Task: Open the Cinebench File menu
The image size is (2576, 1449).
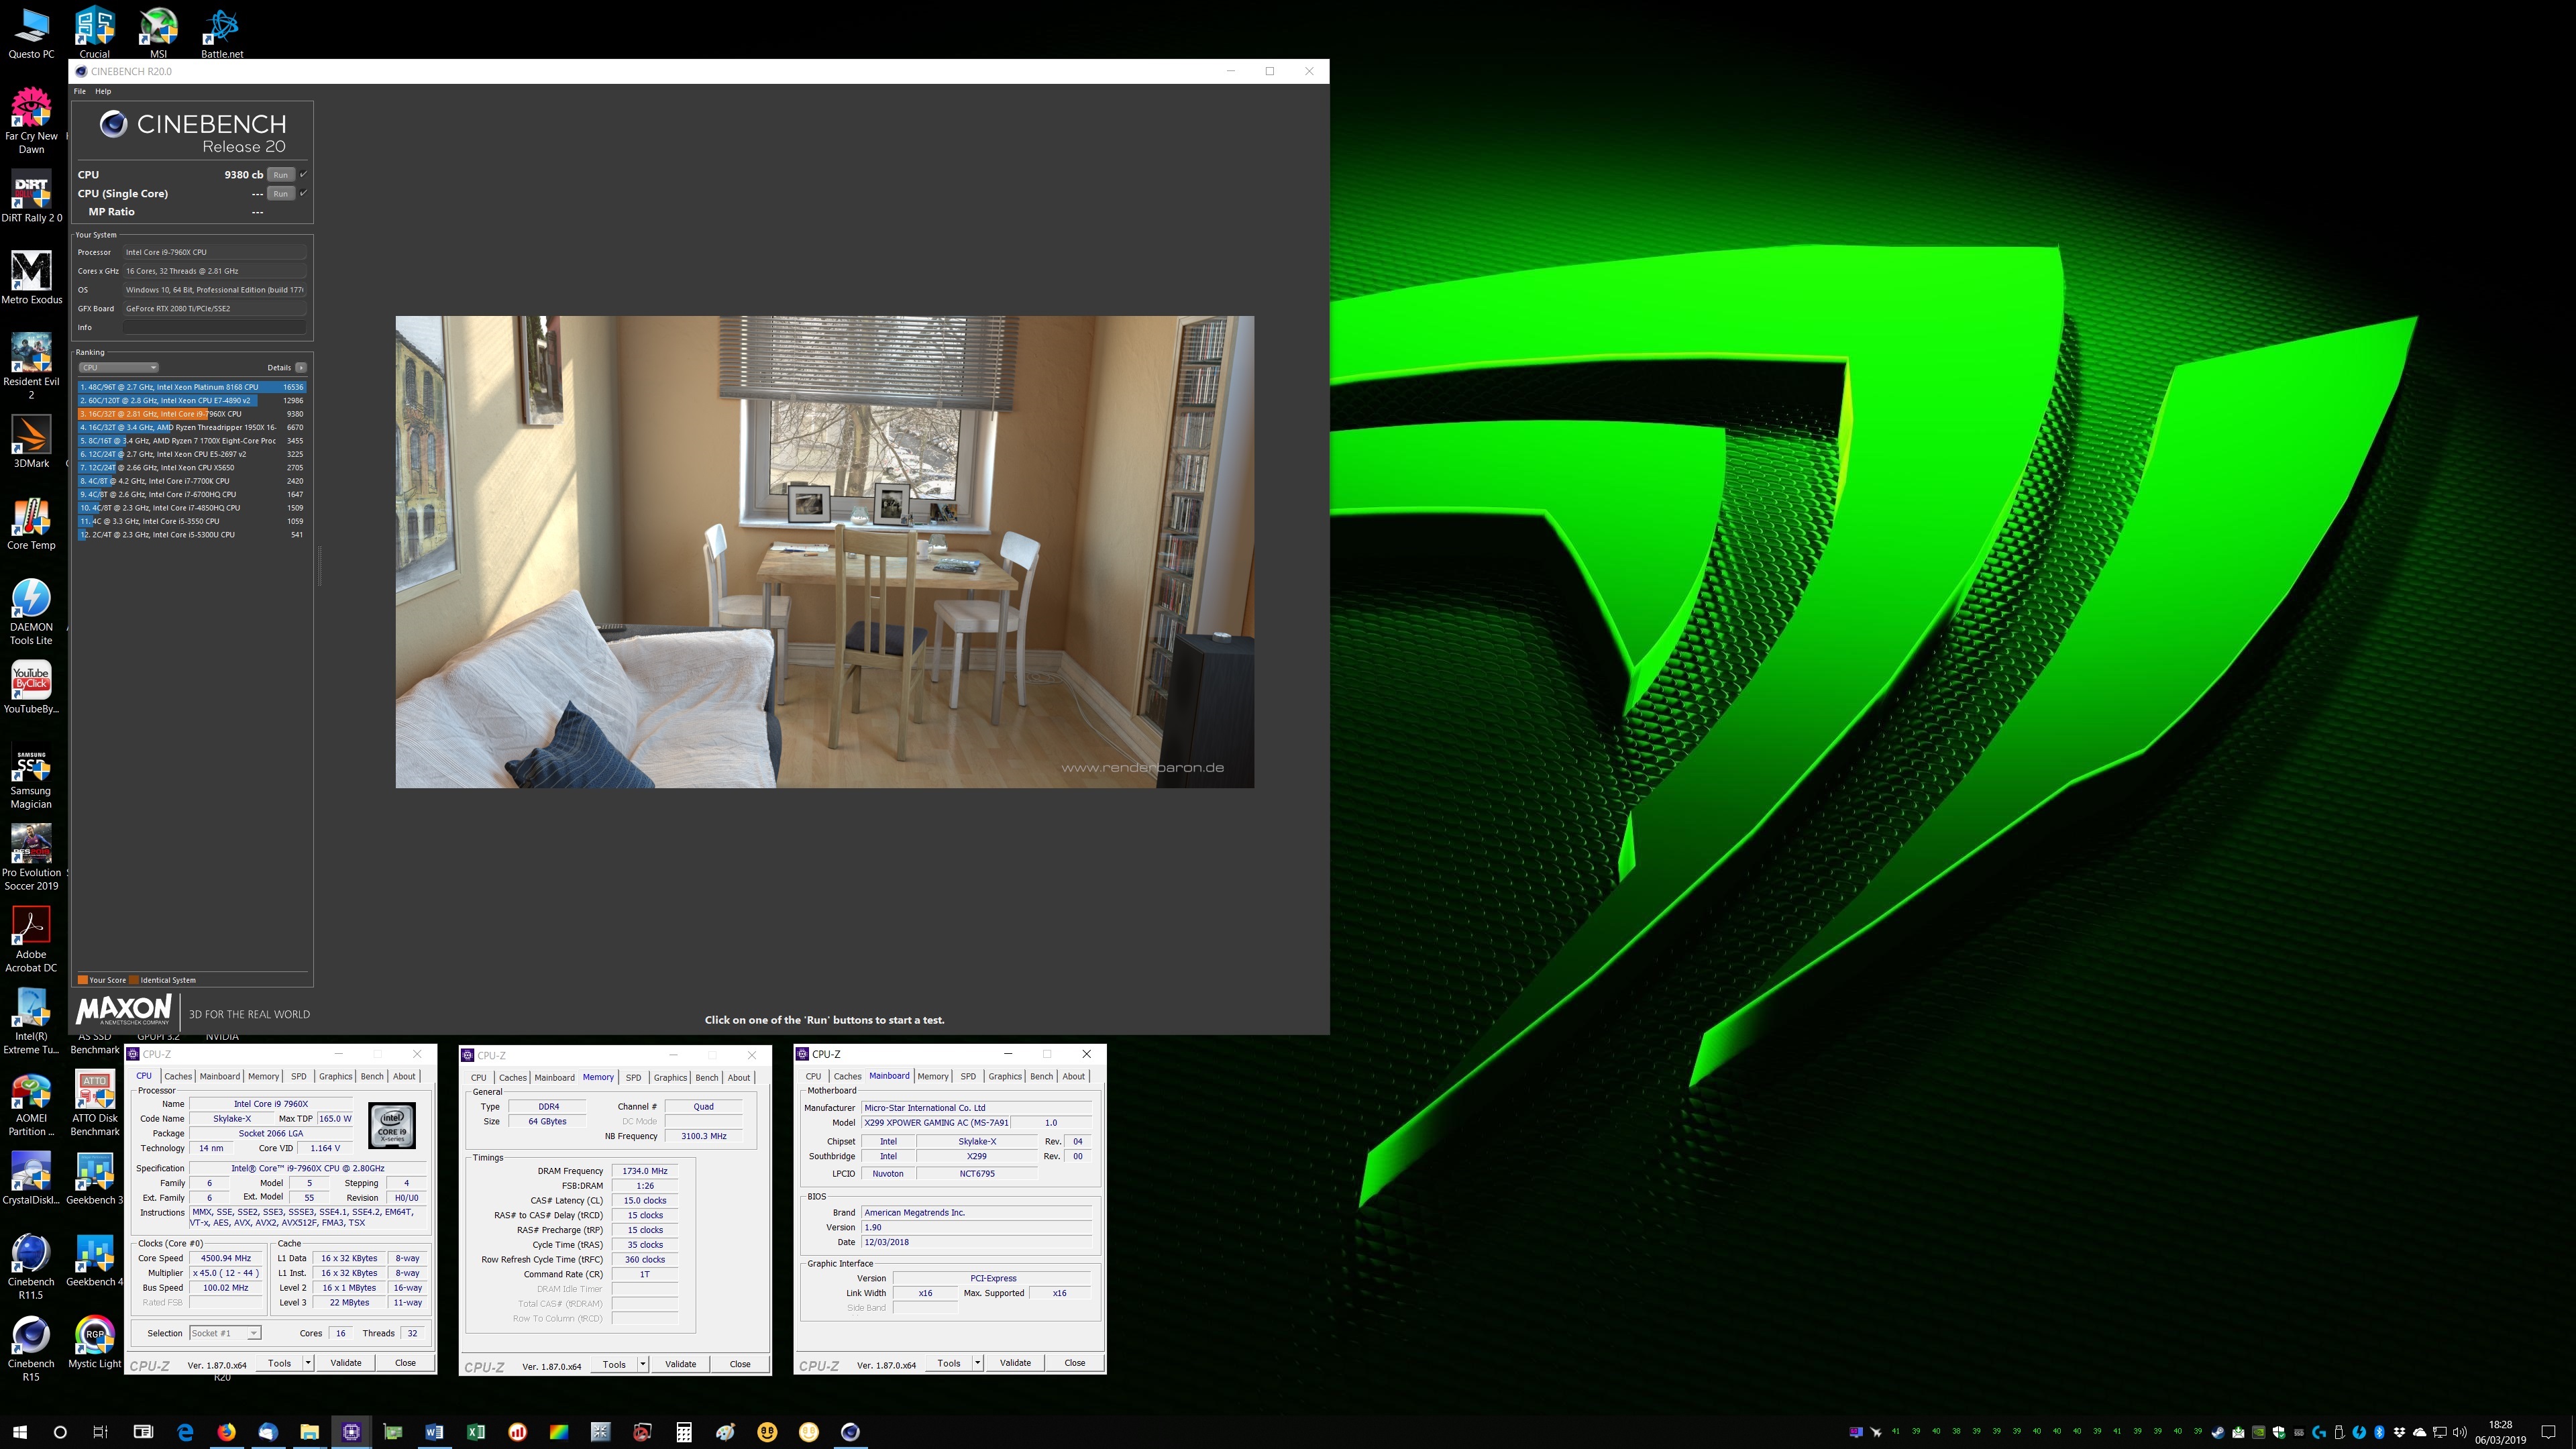Action: pyautogui.click(x=80, y=91)
